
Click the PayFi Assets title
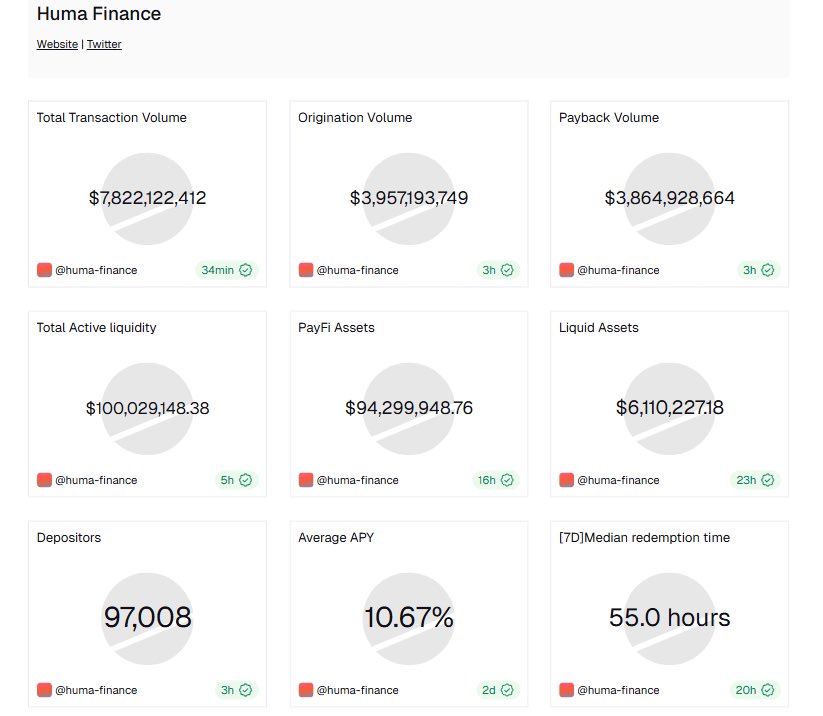pyautogui.click(x=336, y=328)
